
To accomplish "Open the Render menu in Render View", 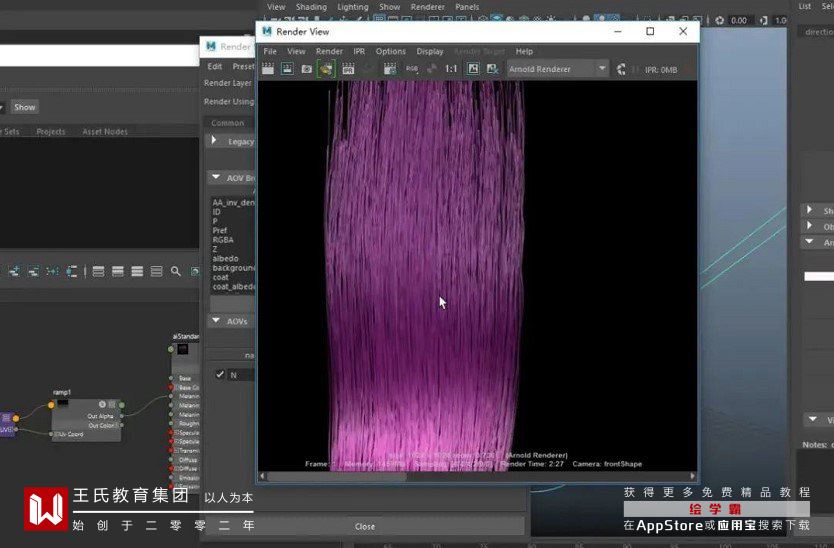I will coord(329,51).
